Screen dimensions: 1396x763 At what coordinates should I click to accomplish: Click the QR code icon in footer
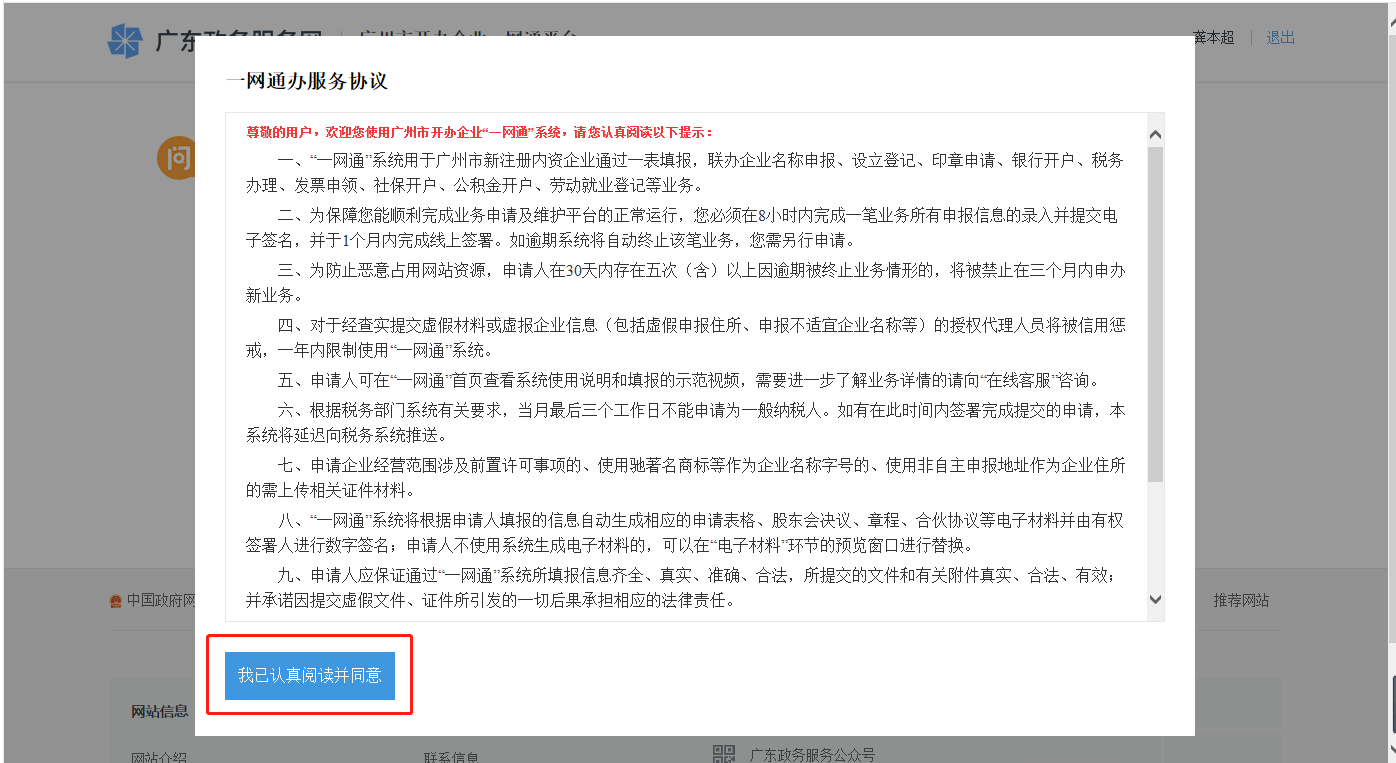(x=724, y=755)
